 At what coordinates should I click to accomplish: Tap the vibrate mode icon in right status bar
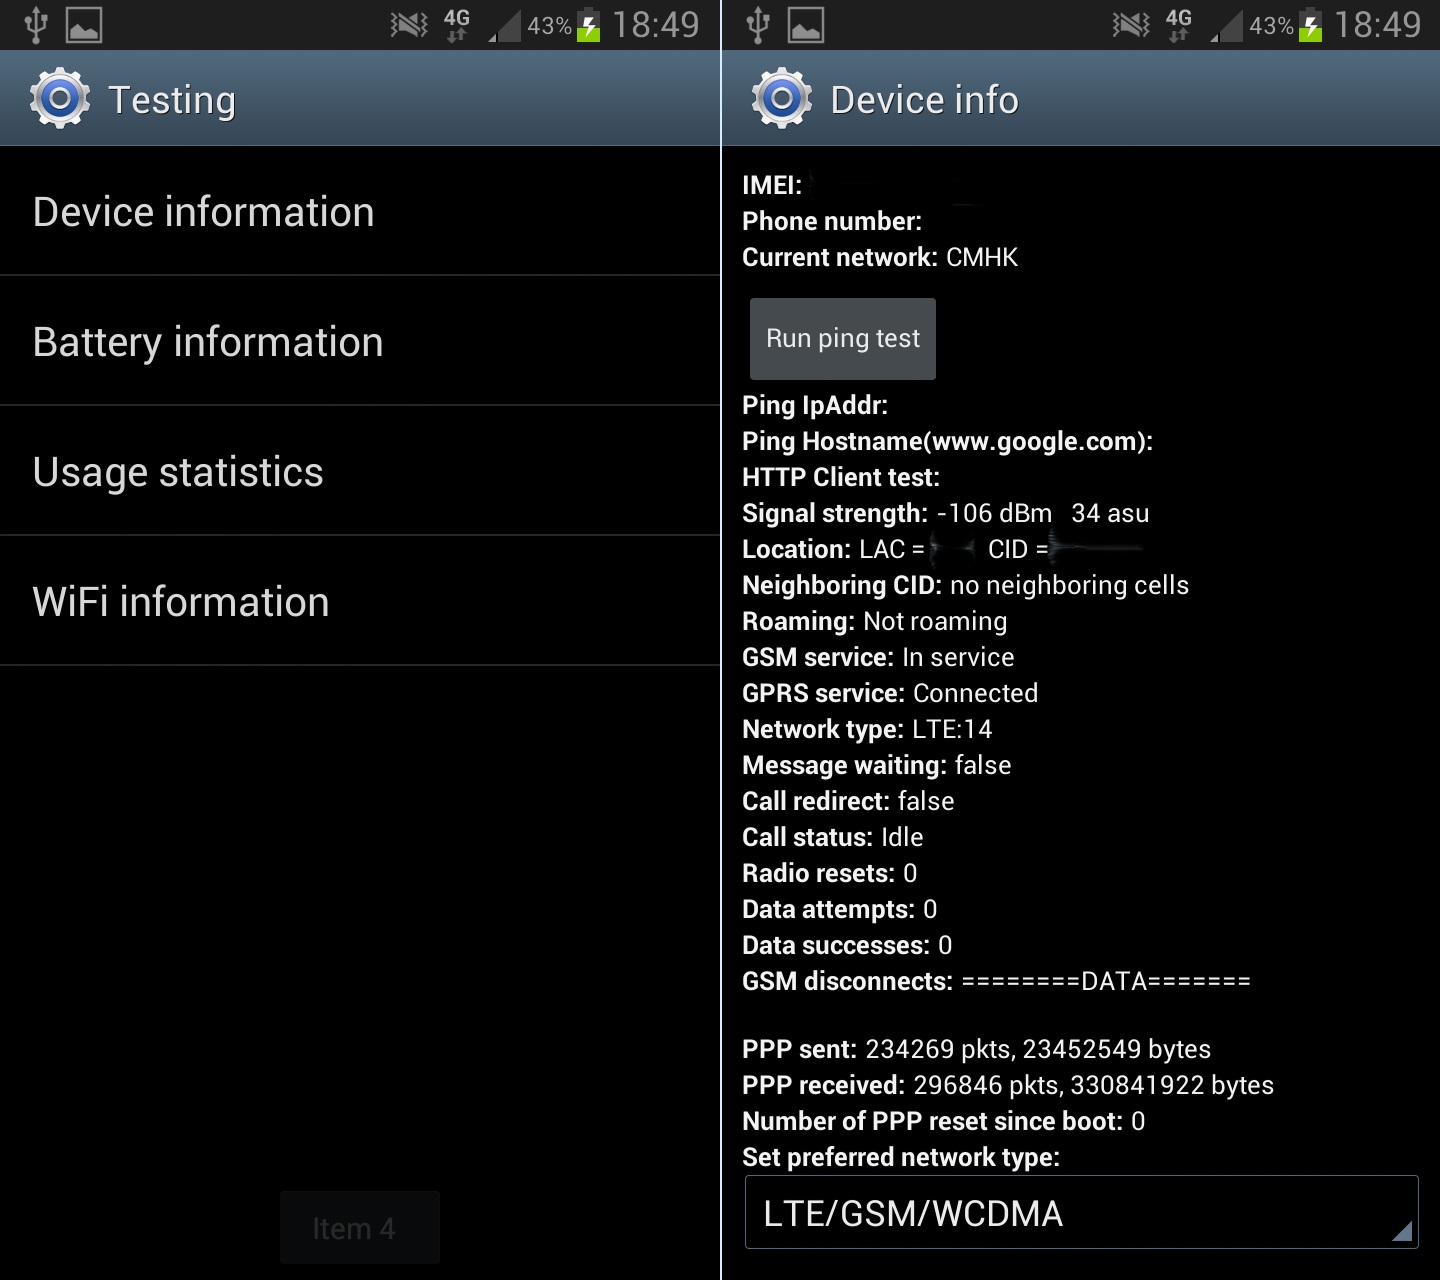coord(1131,24)
